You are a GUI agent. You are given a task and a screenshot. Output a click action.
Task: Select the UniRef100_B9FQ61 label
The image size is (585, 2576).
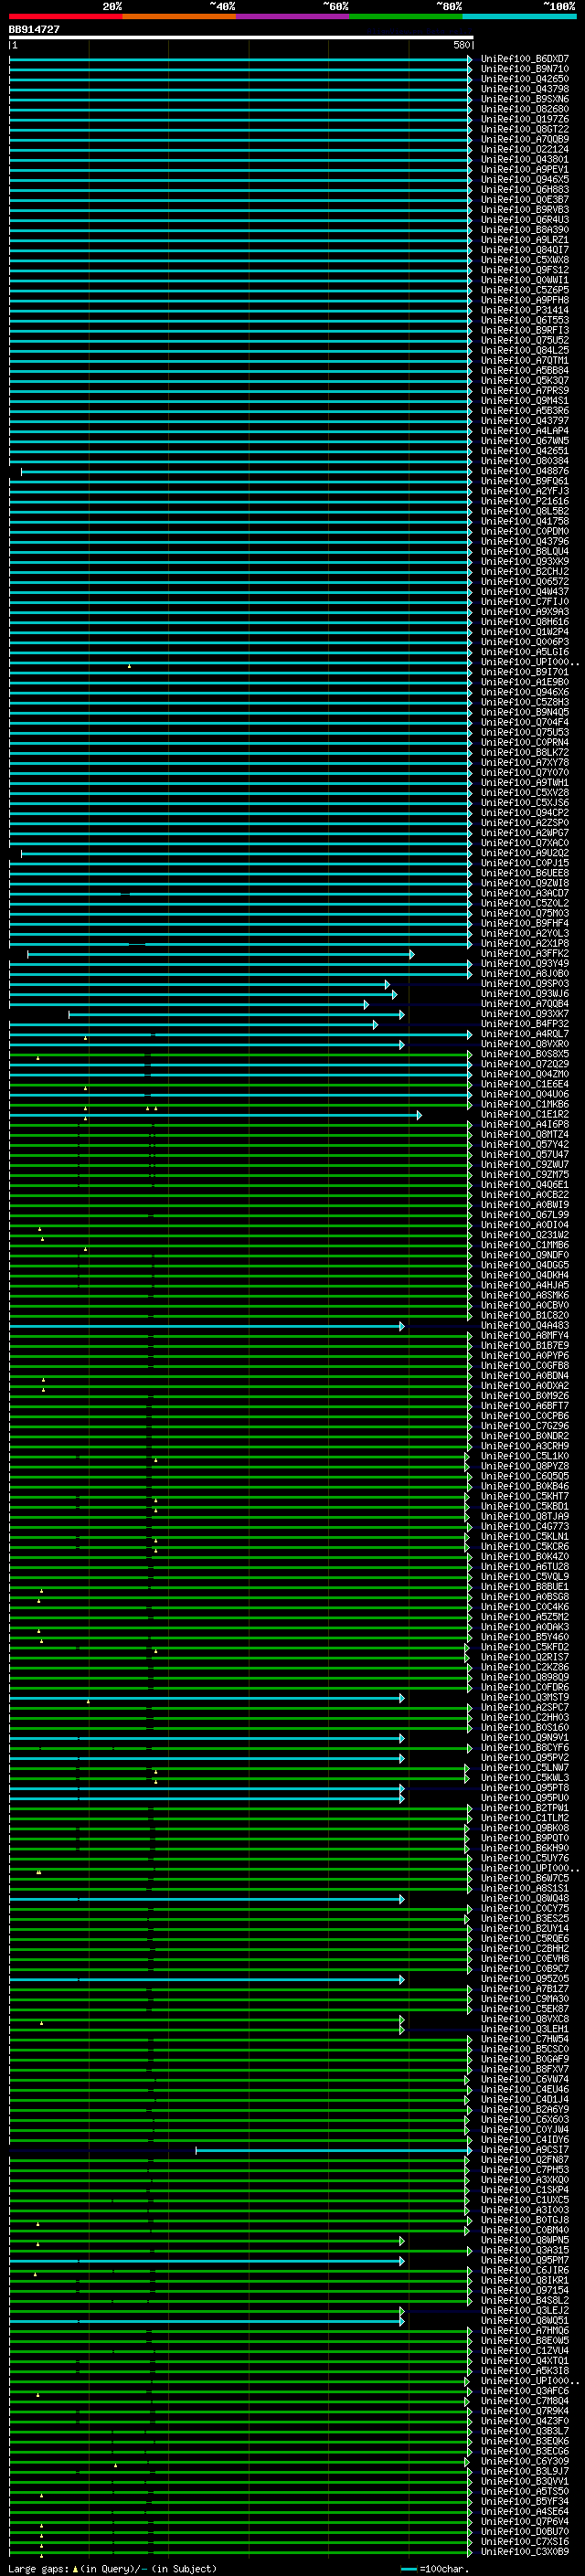pyautogui.click(x=525, y=481)
